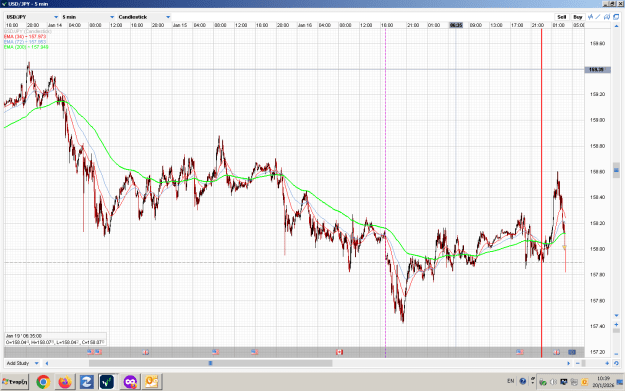Select the EMA (34) legend entry
Viewport: 625px width, 391px height.
click(25, 37)
